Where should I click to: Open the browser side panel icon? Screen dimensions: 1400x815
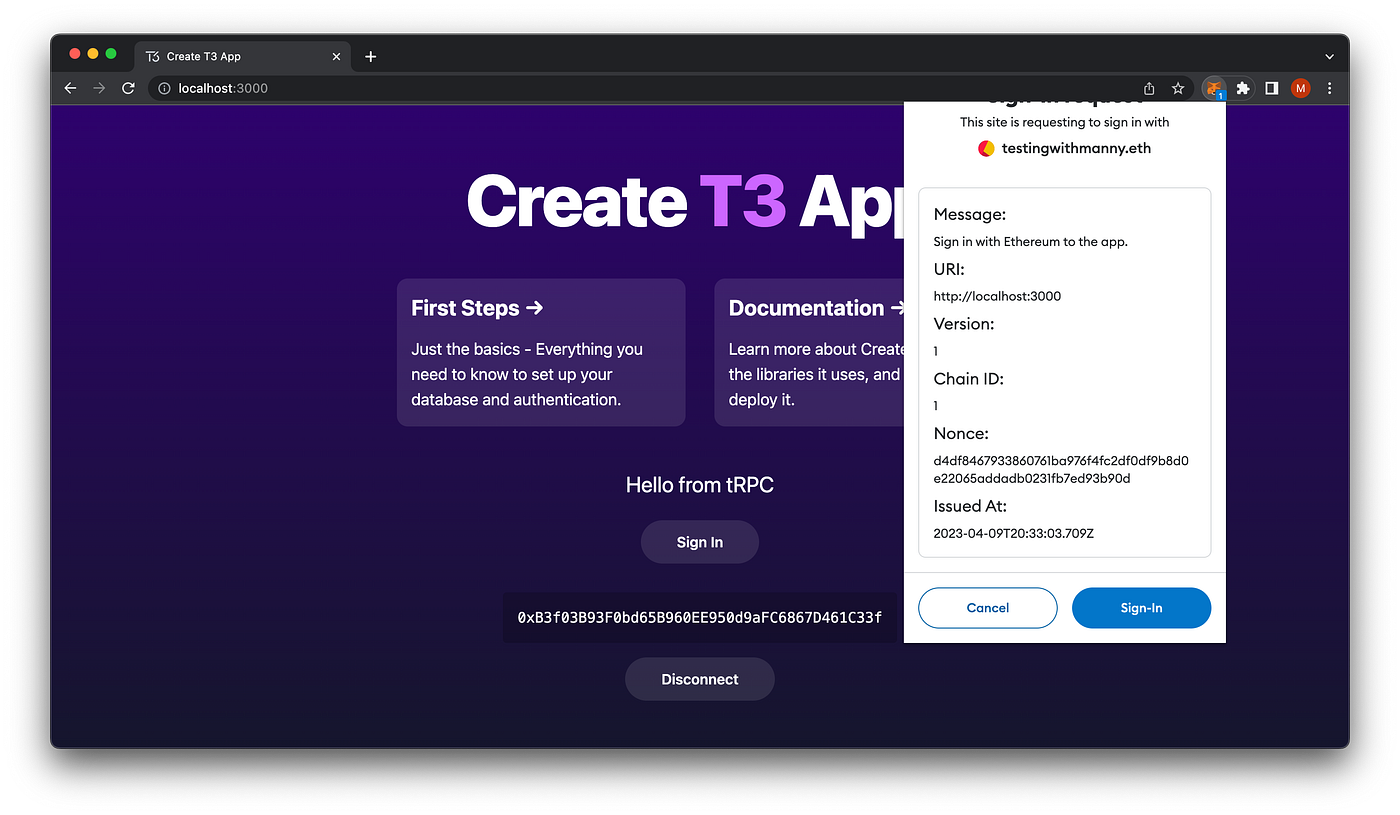[1271, 88]
